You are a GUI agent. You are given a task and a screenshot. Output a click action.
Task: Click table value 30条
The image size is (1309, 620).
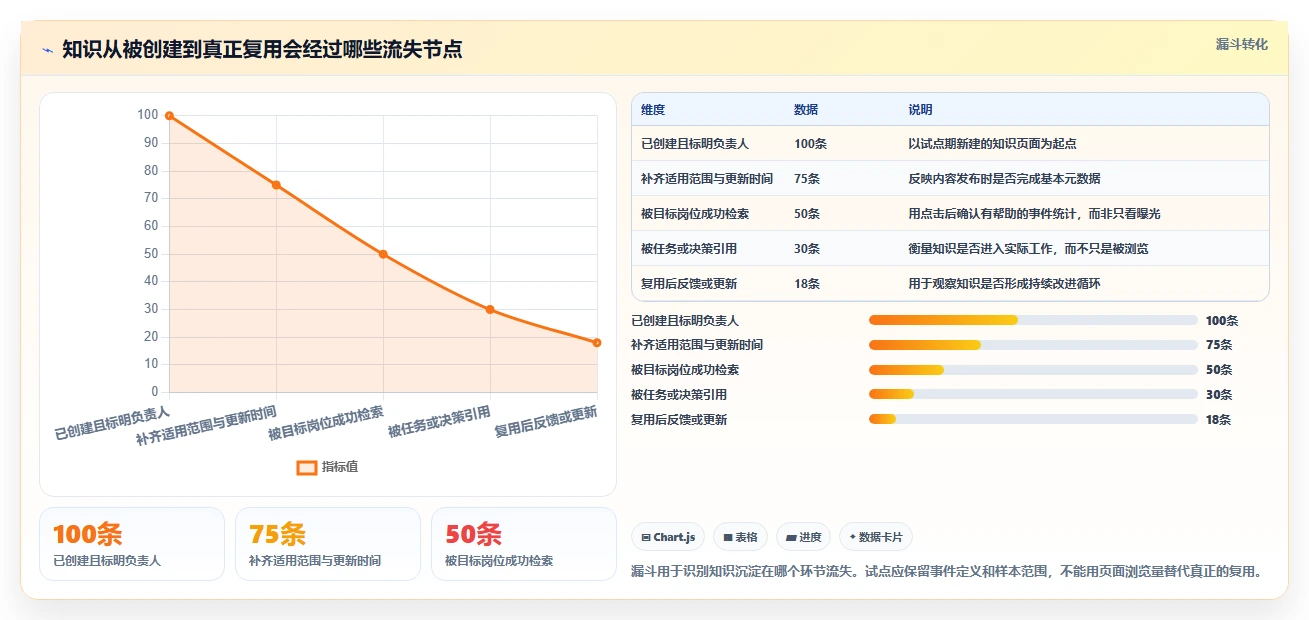(x=807, y=249)
